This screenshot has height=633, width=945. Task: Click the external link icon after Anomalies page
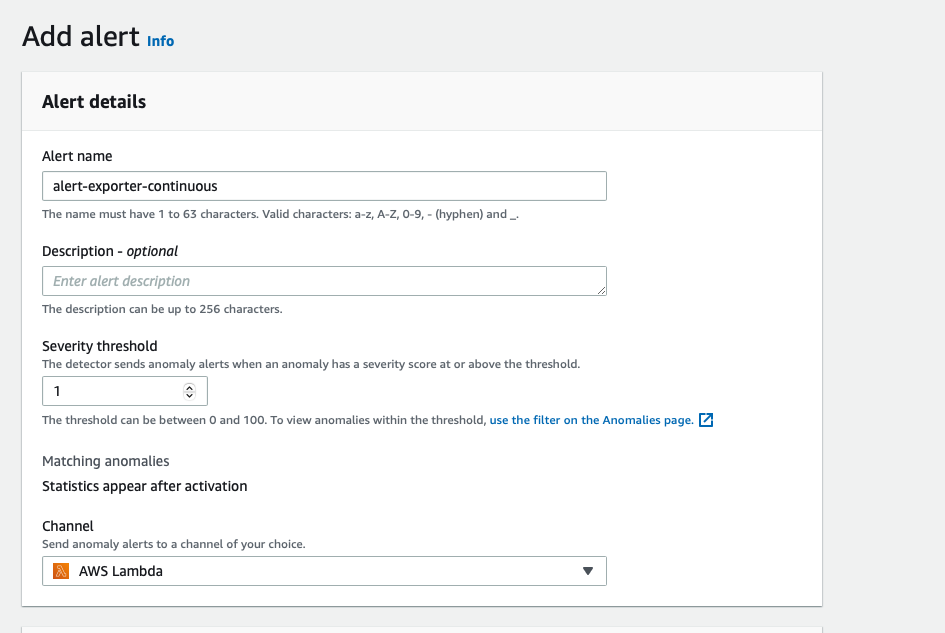(x=706, y=420)
